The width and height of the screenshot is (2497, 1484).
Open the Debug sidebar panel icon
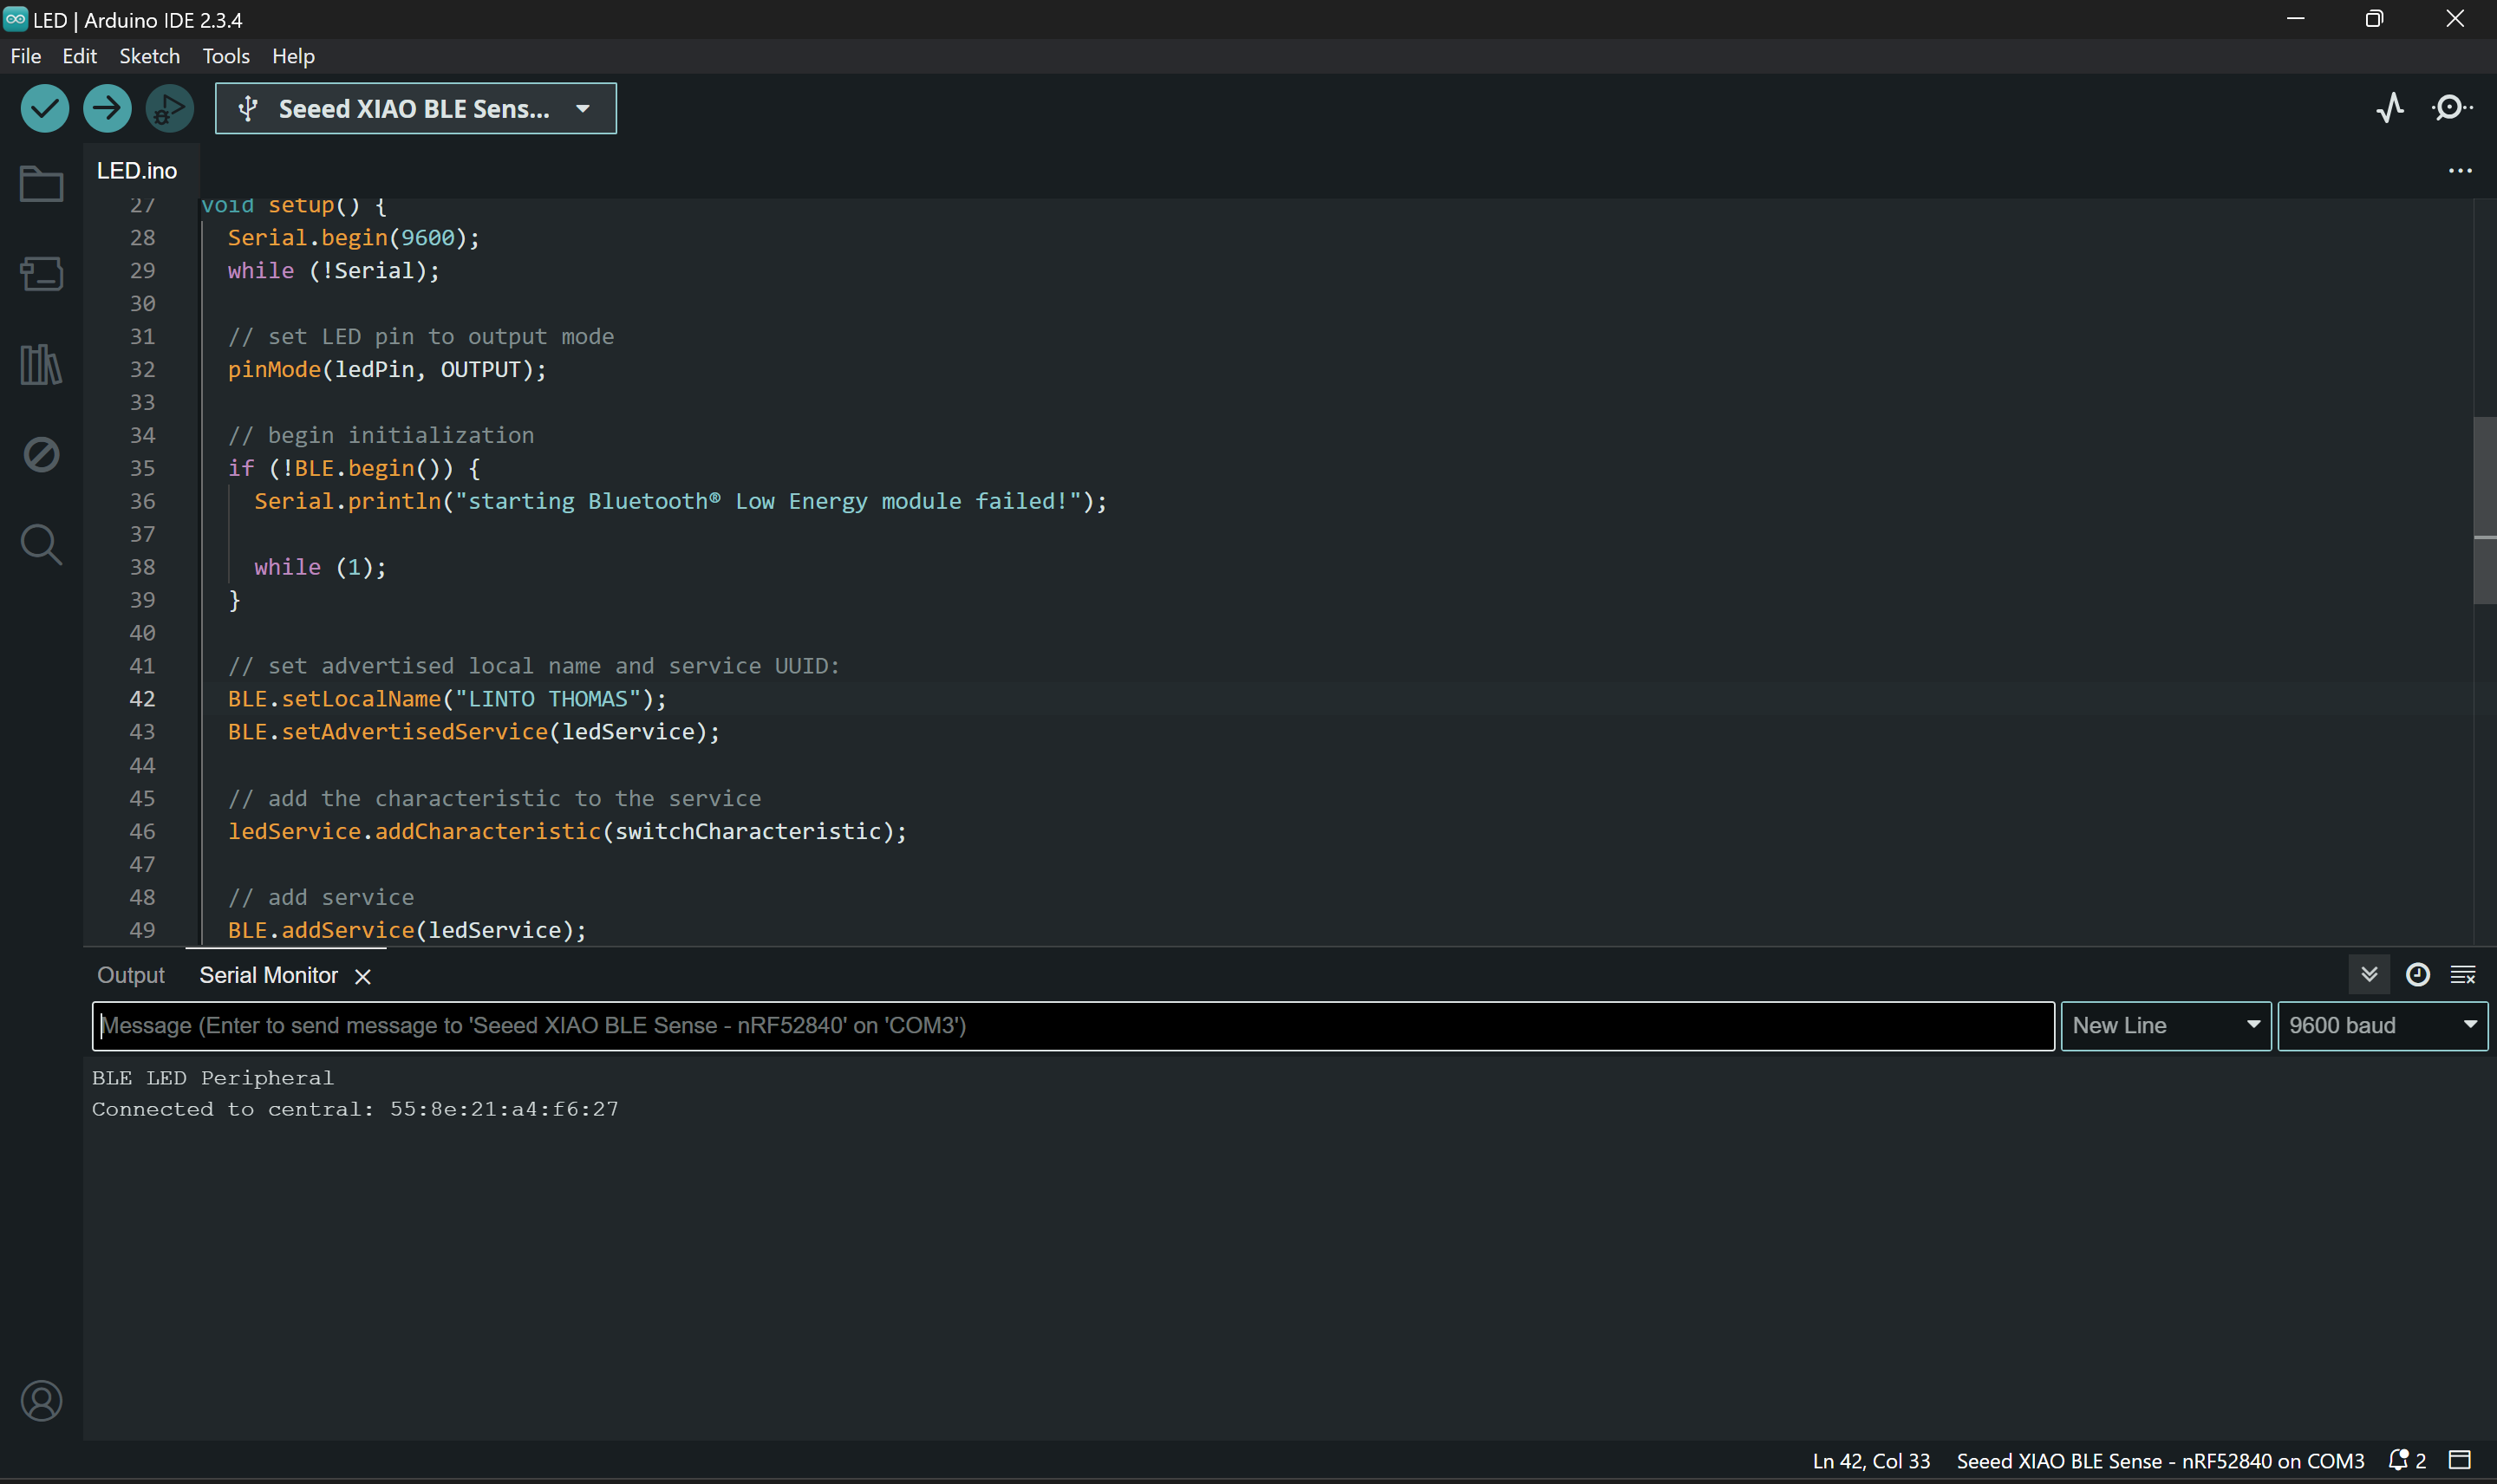coord(41,454)
